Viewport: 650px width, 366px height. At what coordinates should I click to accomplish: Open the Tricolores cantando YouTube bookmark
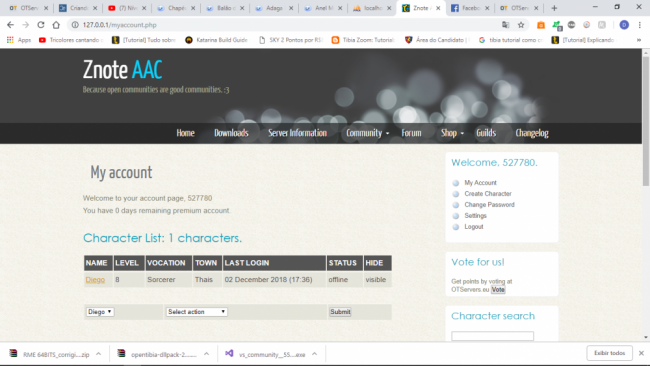70,40
